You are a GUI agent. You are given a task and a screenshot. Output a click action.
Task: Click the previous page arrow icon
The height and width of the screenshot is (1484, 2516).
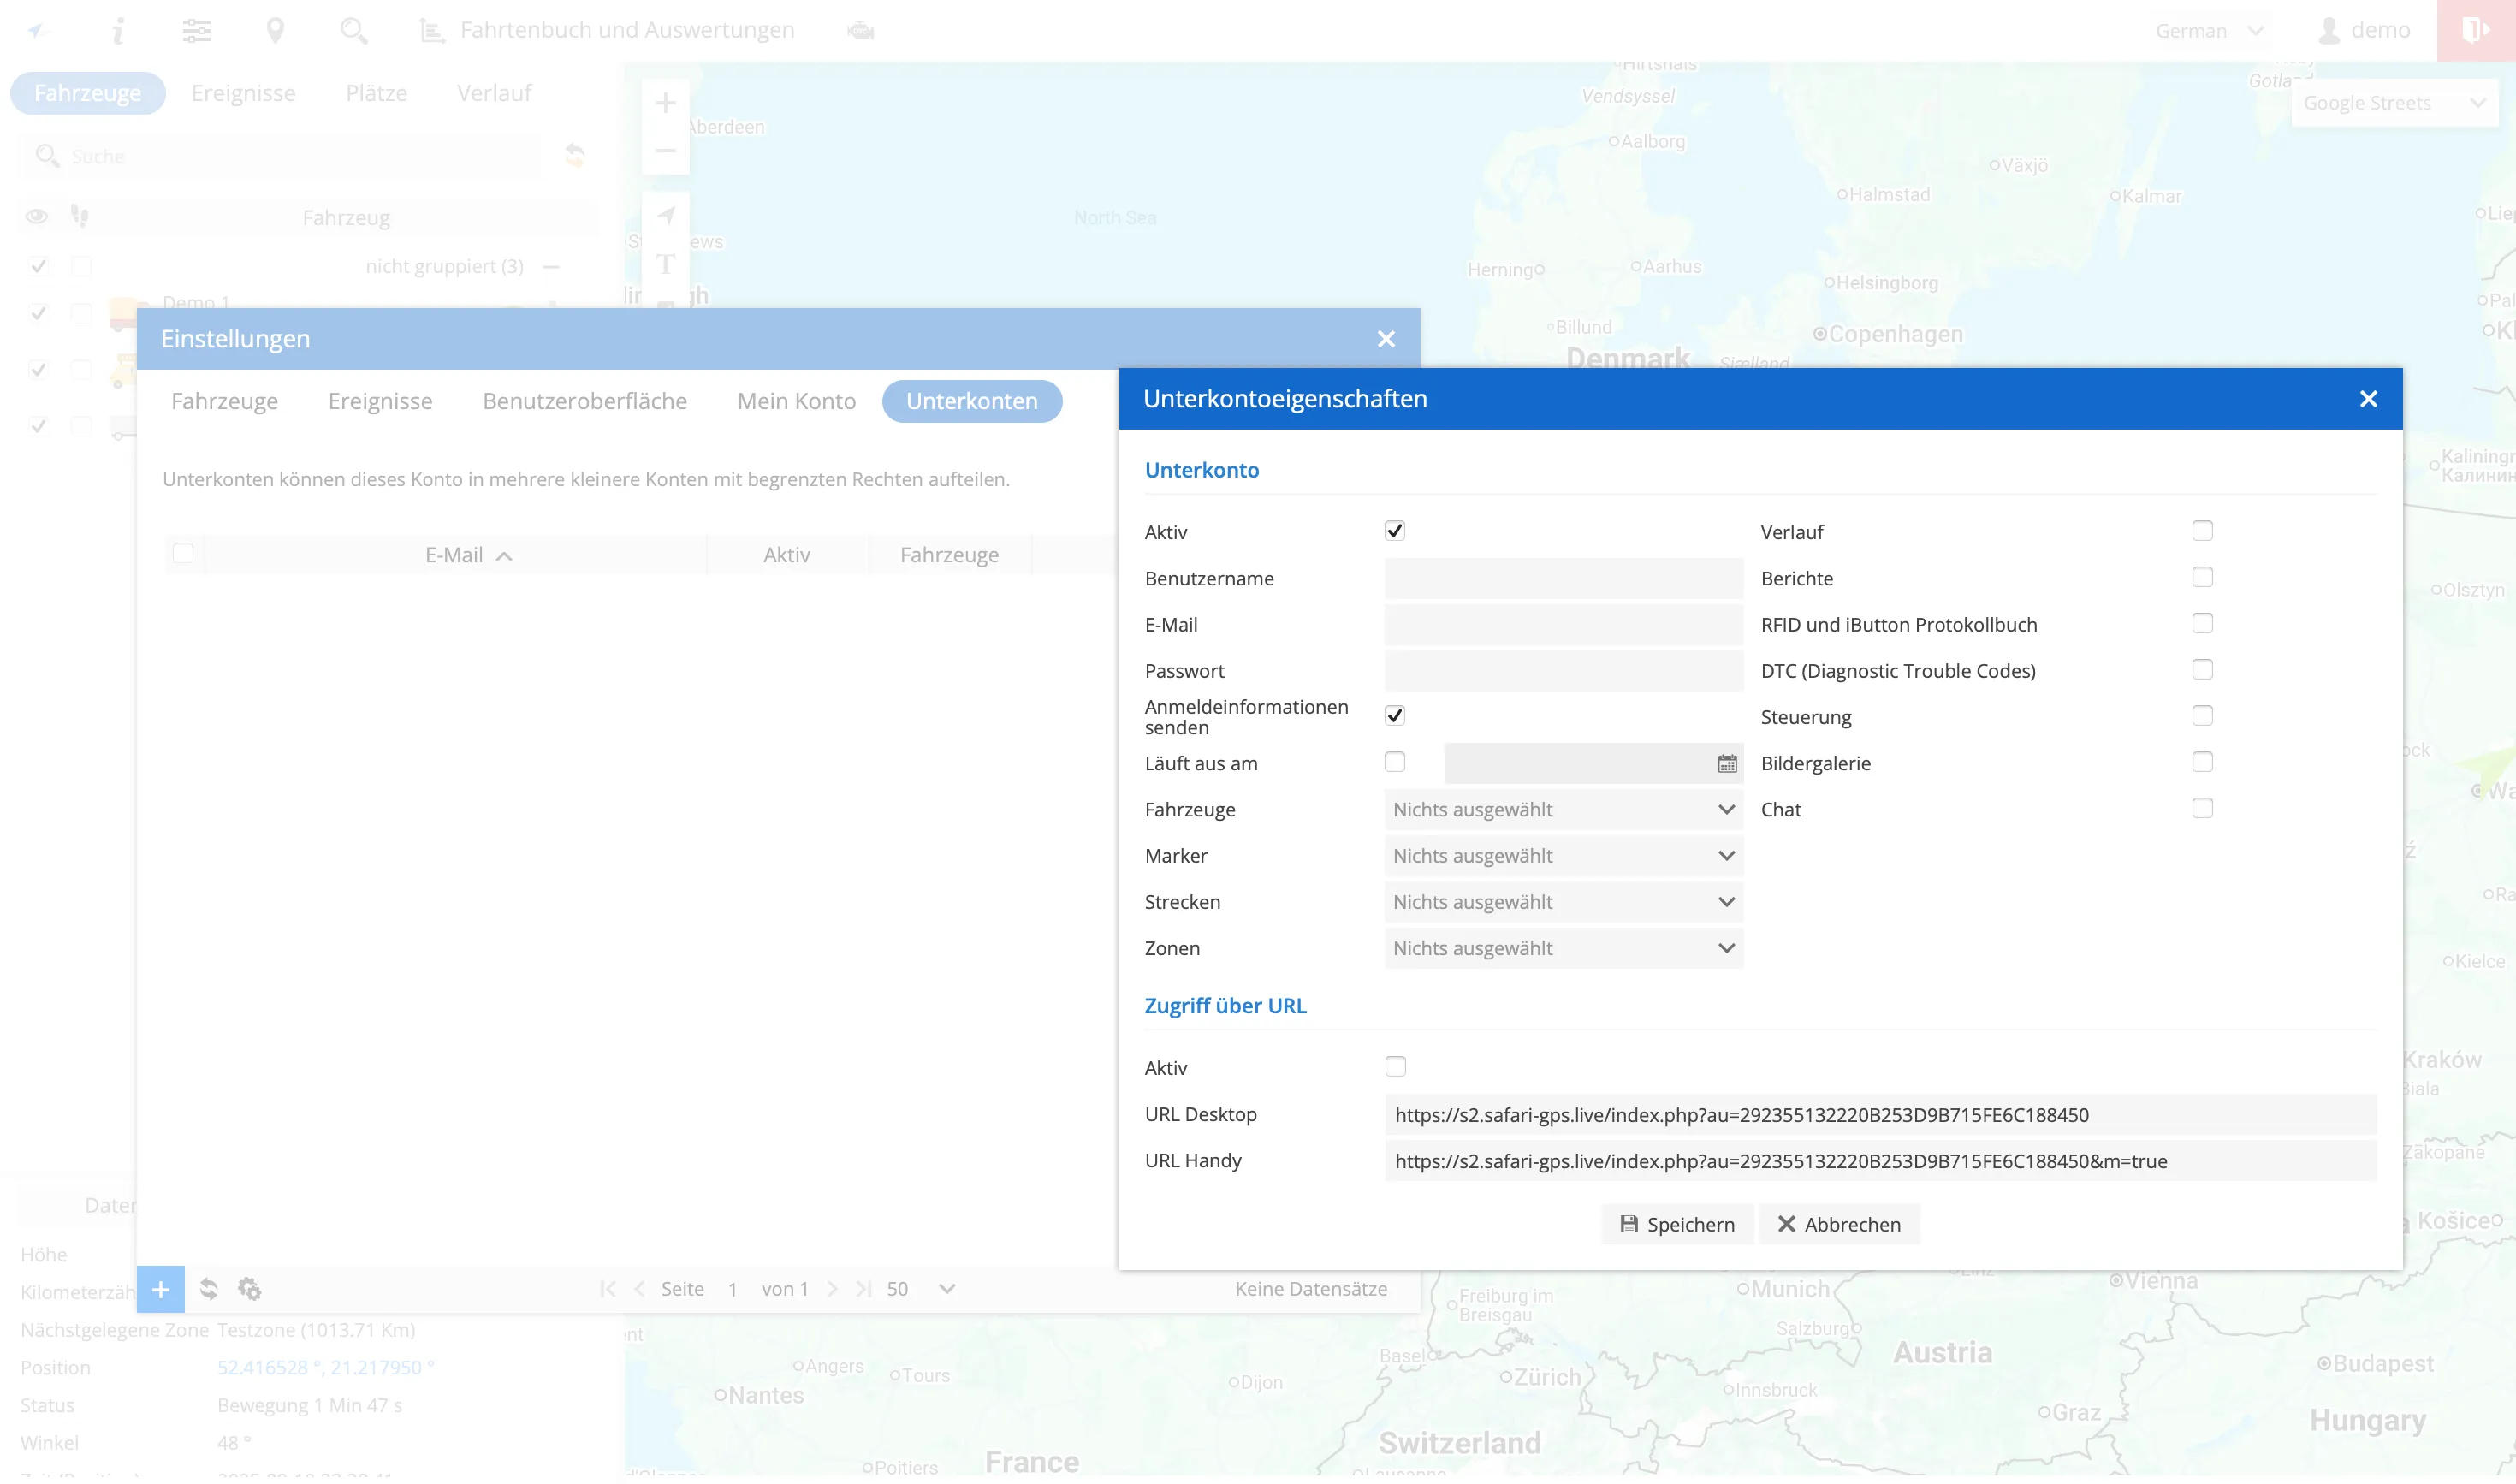point(639,1289)
